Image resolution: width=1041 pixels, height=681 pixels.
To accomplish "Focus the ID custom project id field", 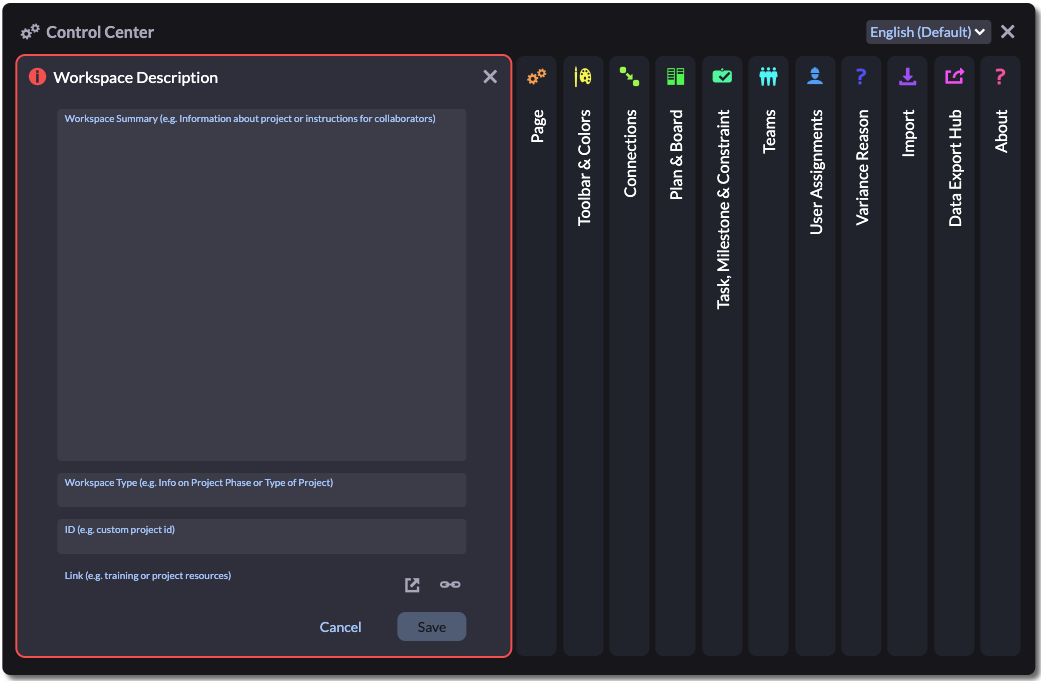I will pyautogui.click(x=262, y=536).
